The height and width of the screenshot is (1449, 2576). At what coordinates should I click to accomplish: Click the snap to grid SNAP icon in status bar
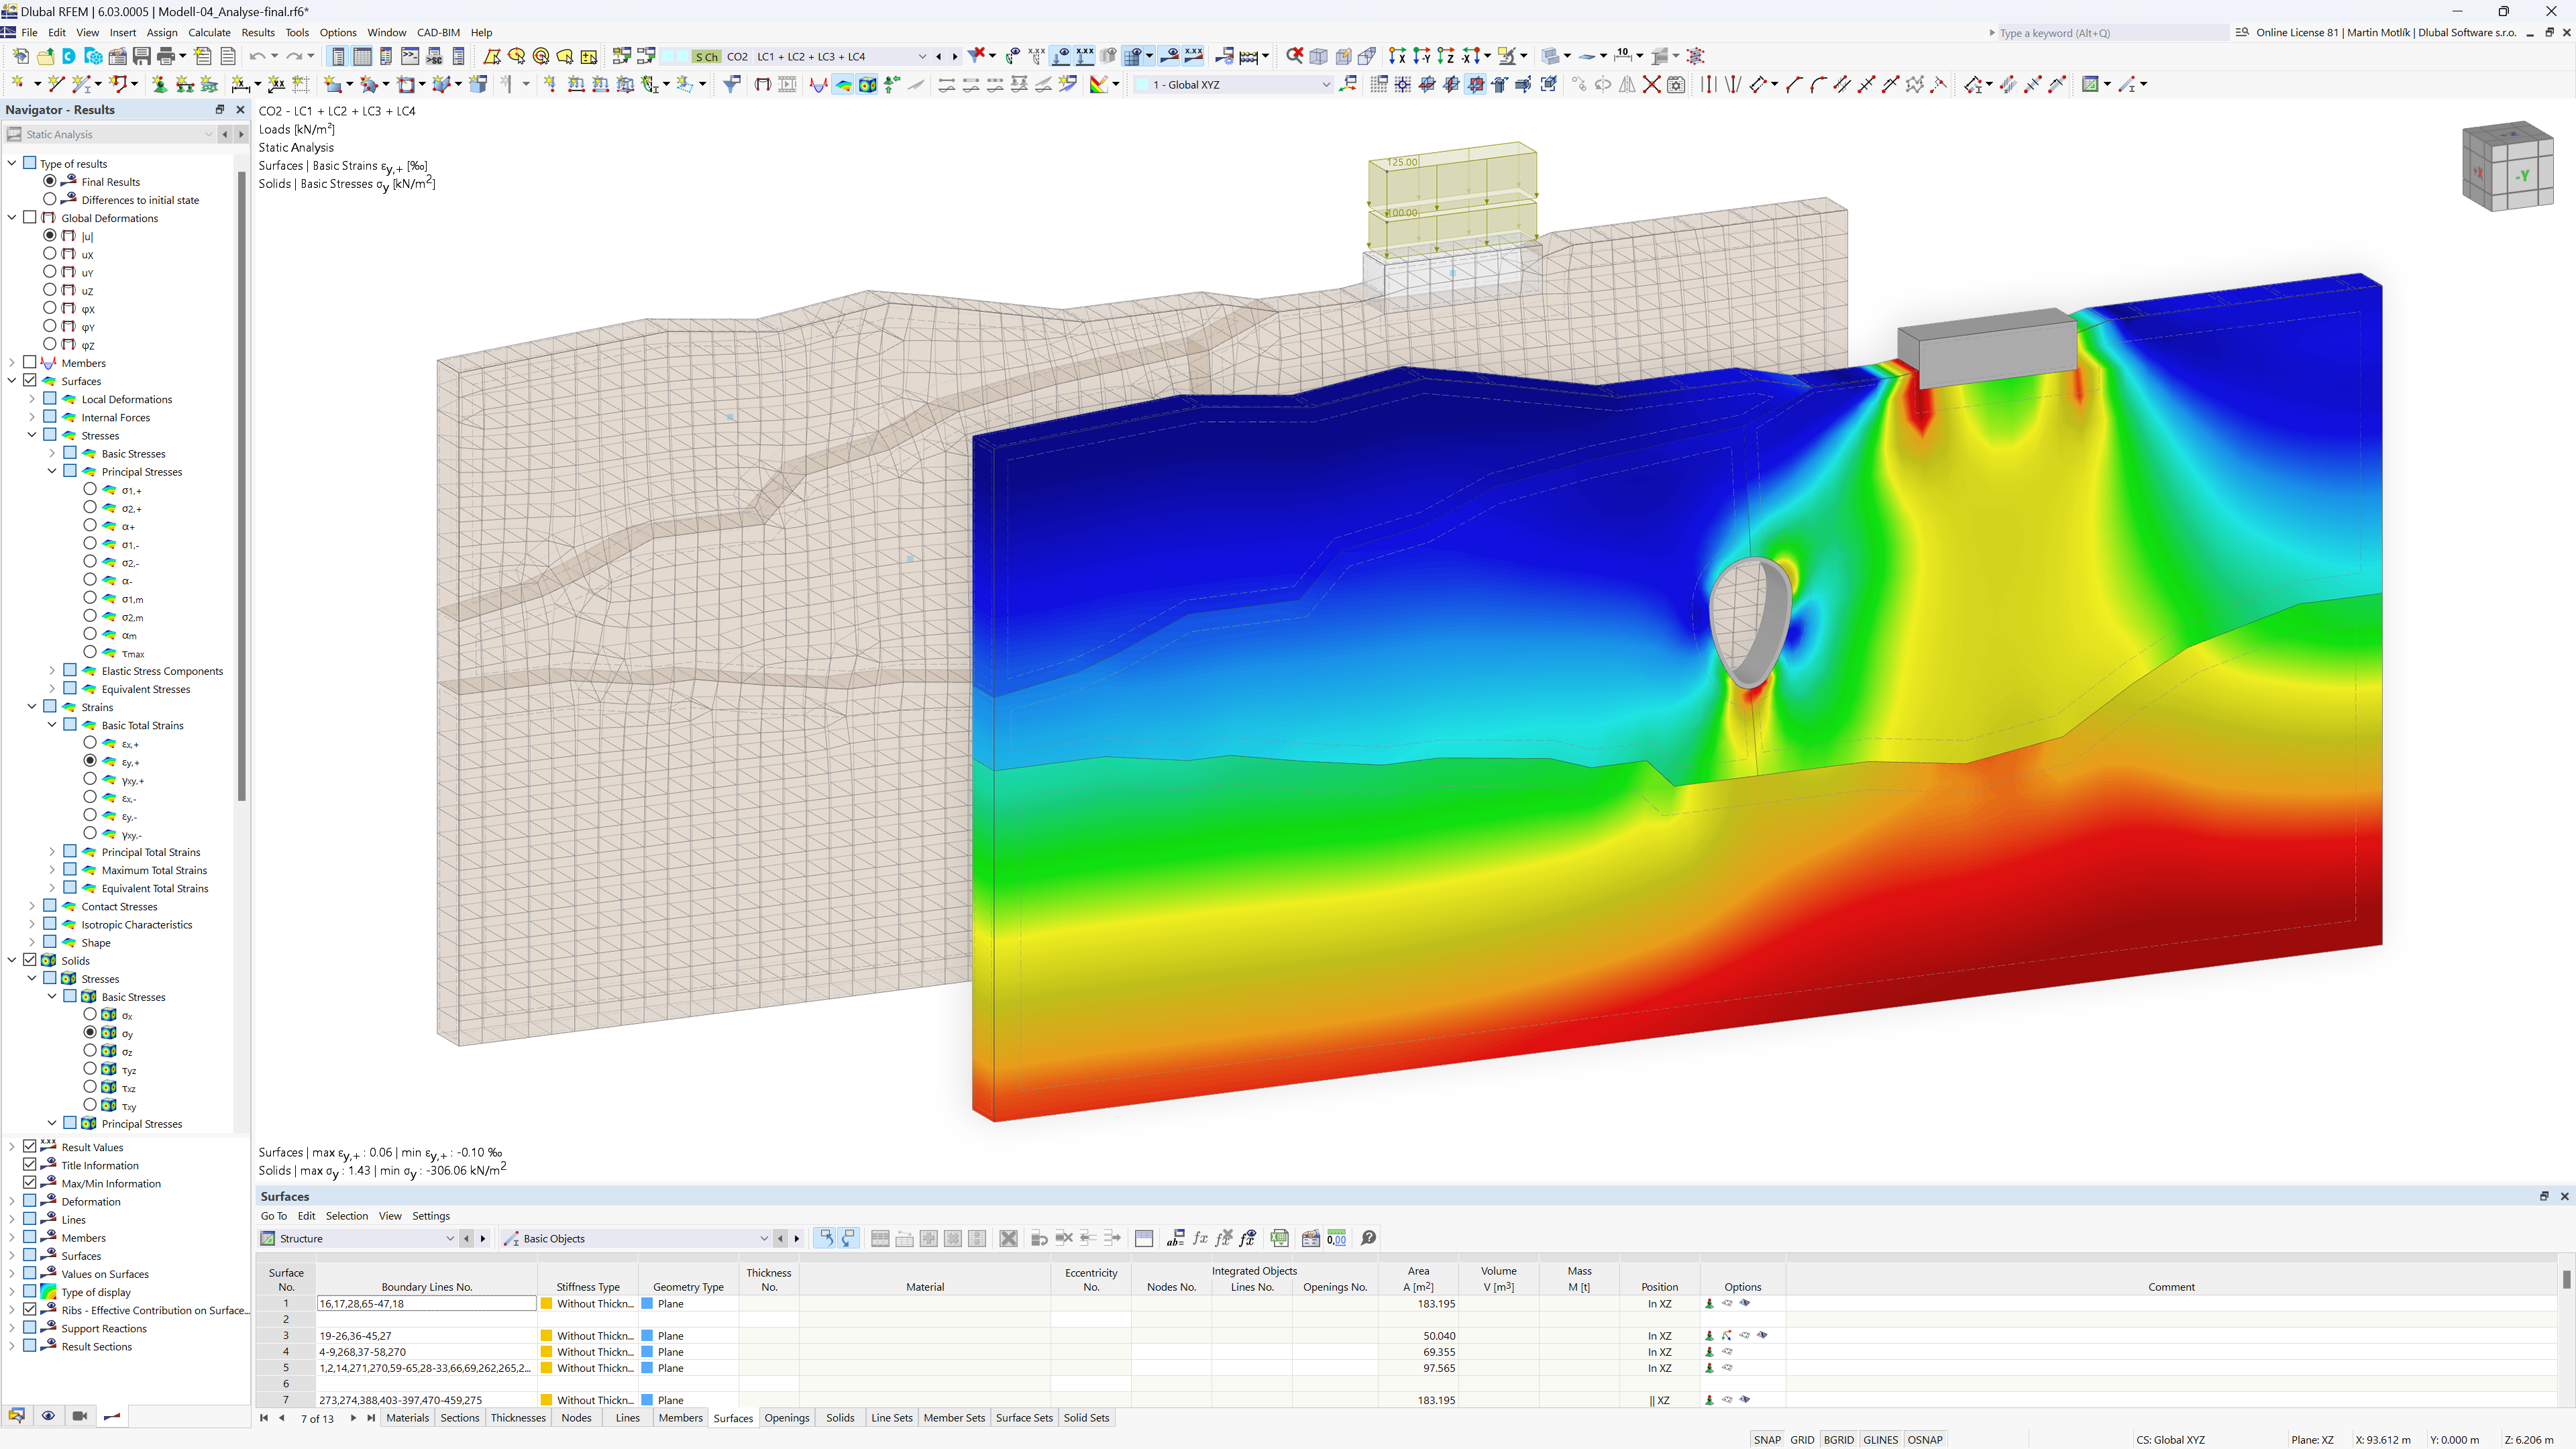(1768, 1438)
